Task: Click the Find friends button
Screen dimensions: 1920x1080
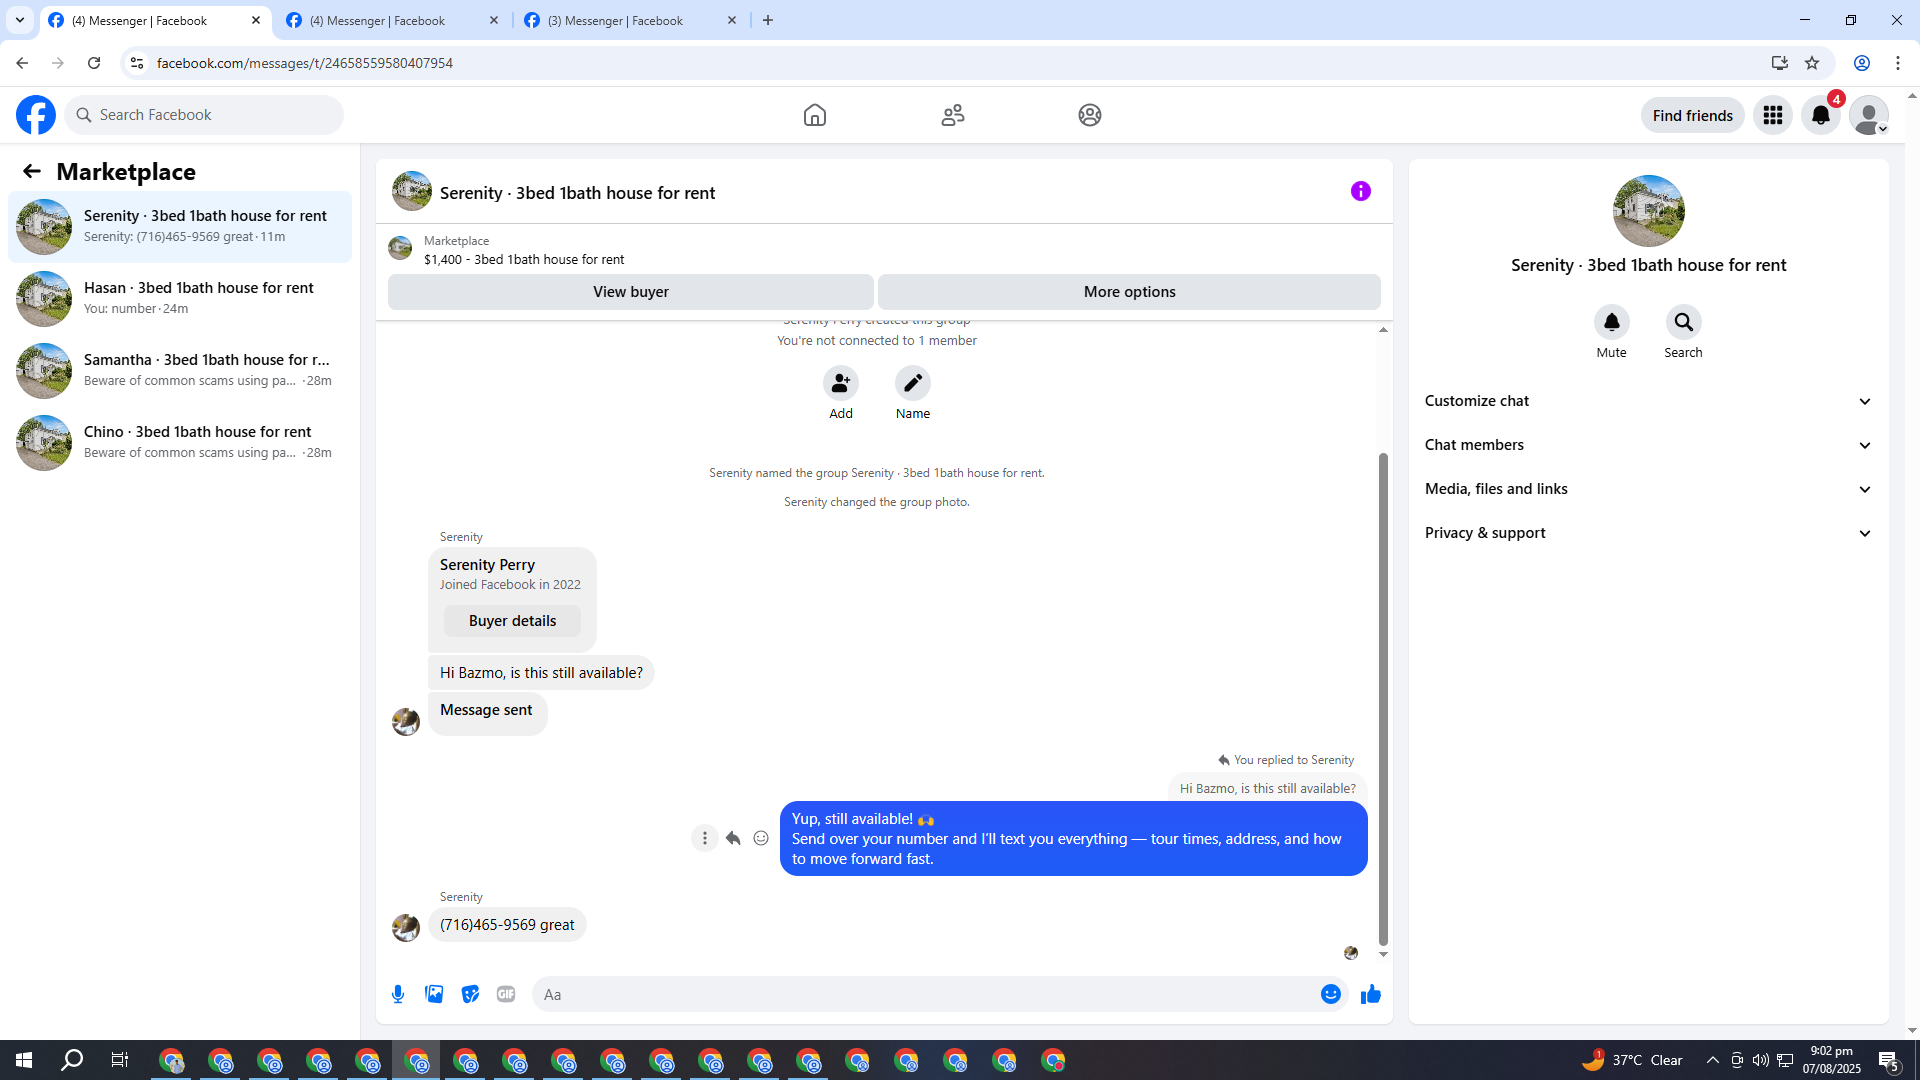Action: [1693, 115]
